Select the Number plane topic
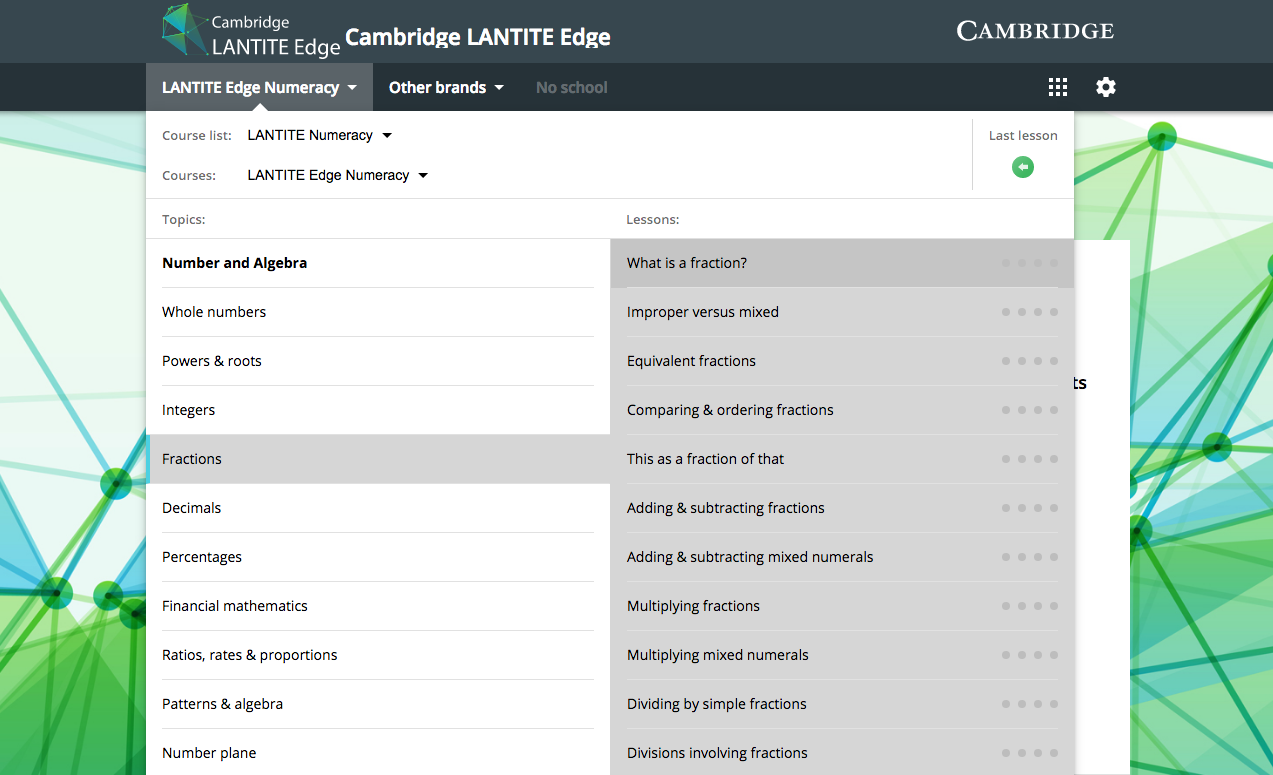The image size is (1273, 775). [378, 753]
